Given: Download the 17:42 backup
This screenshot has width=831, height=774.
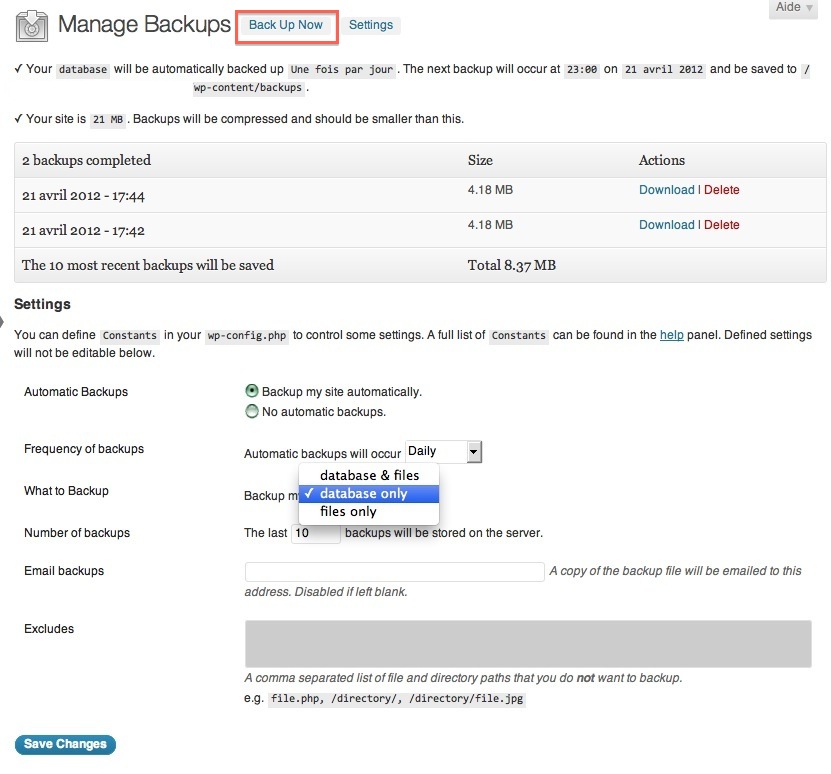Looking at the screenshot, I should point(666,225).
